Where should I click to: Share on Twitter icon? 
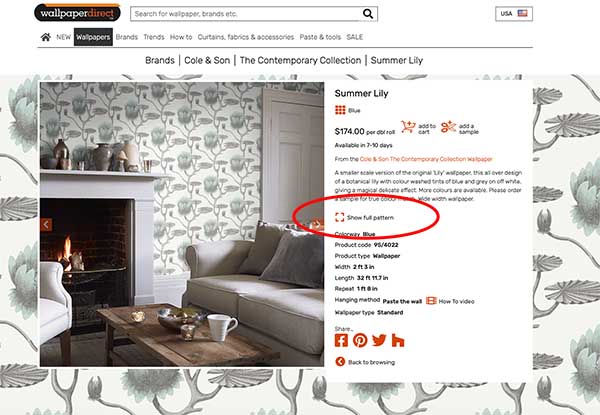pyautogui.click(x=379, y=340)
